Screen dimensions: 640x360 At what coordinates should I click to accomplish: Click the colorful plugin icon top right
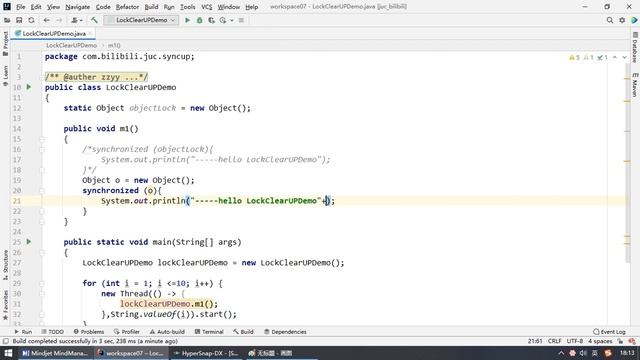pos(634,20)
